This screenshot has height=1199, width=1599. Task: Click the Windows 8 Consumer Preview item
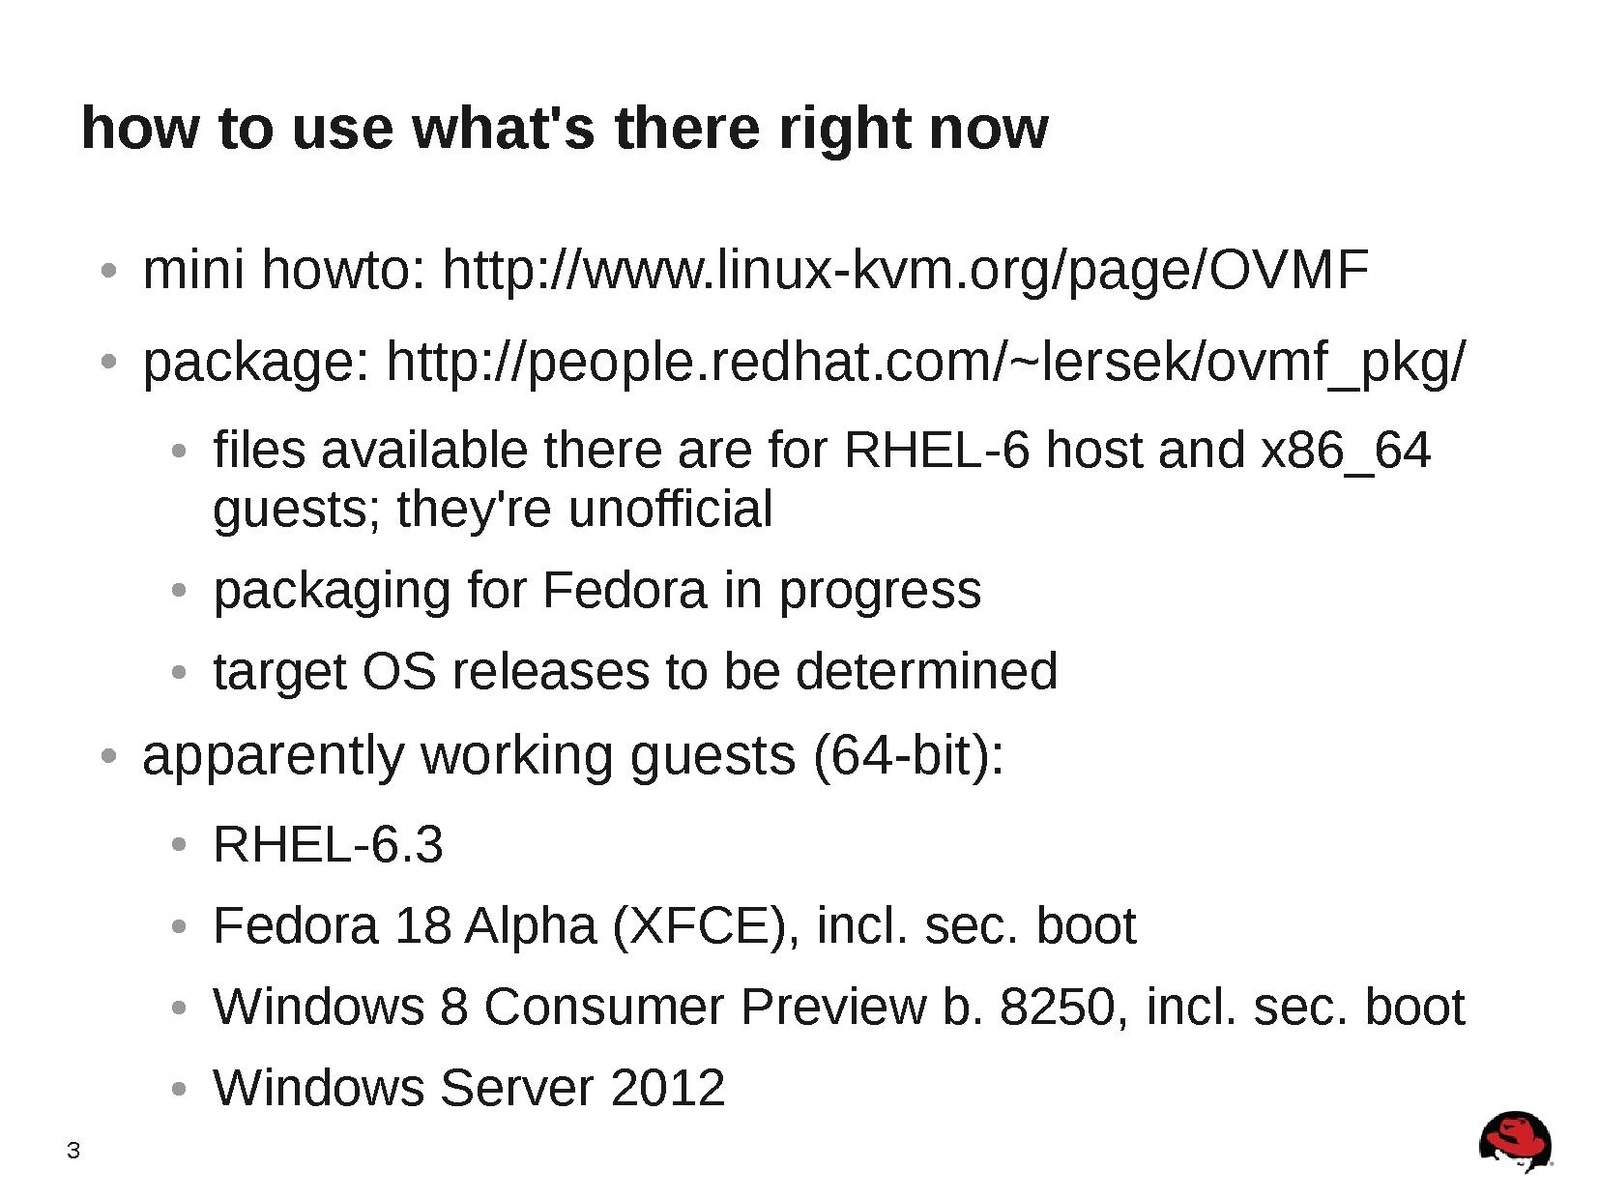(x=838, y=1007)
